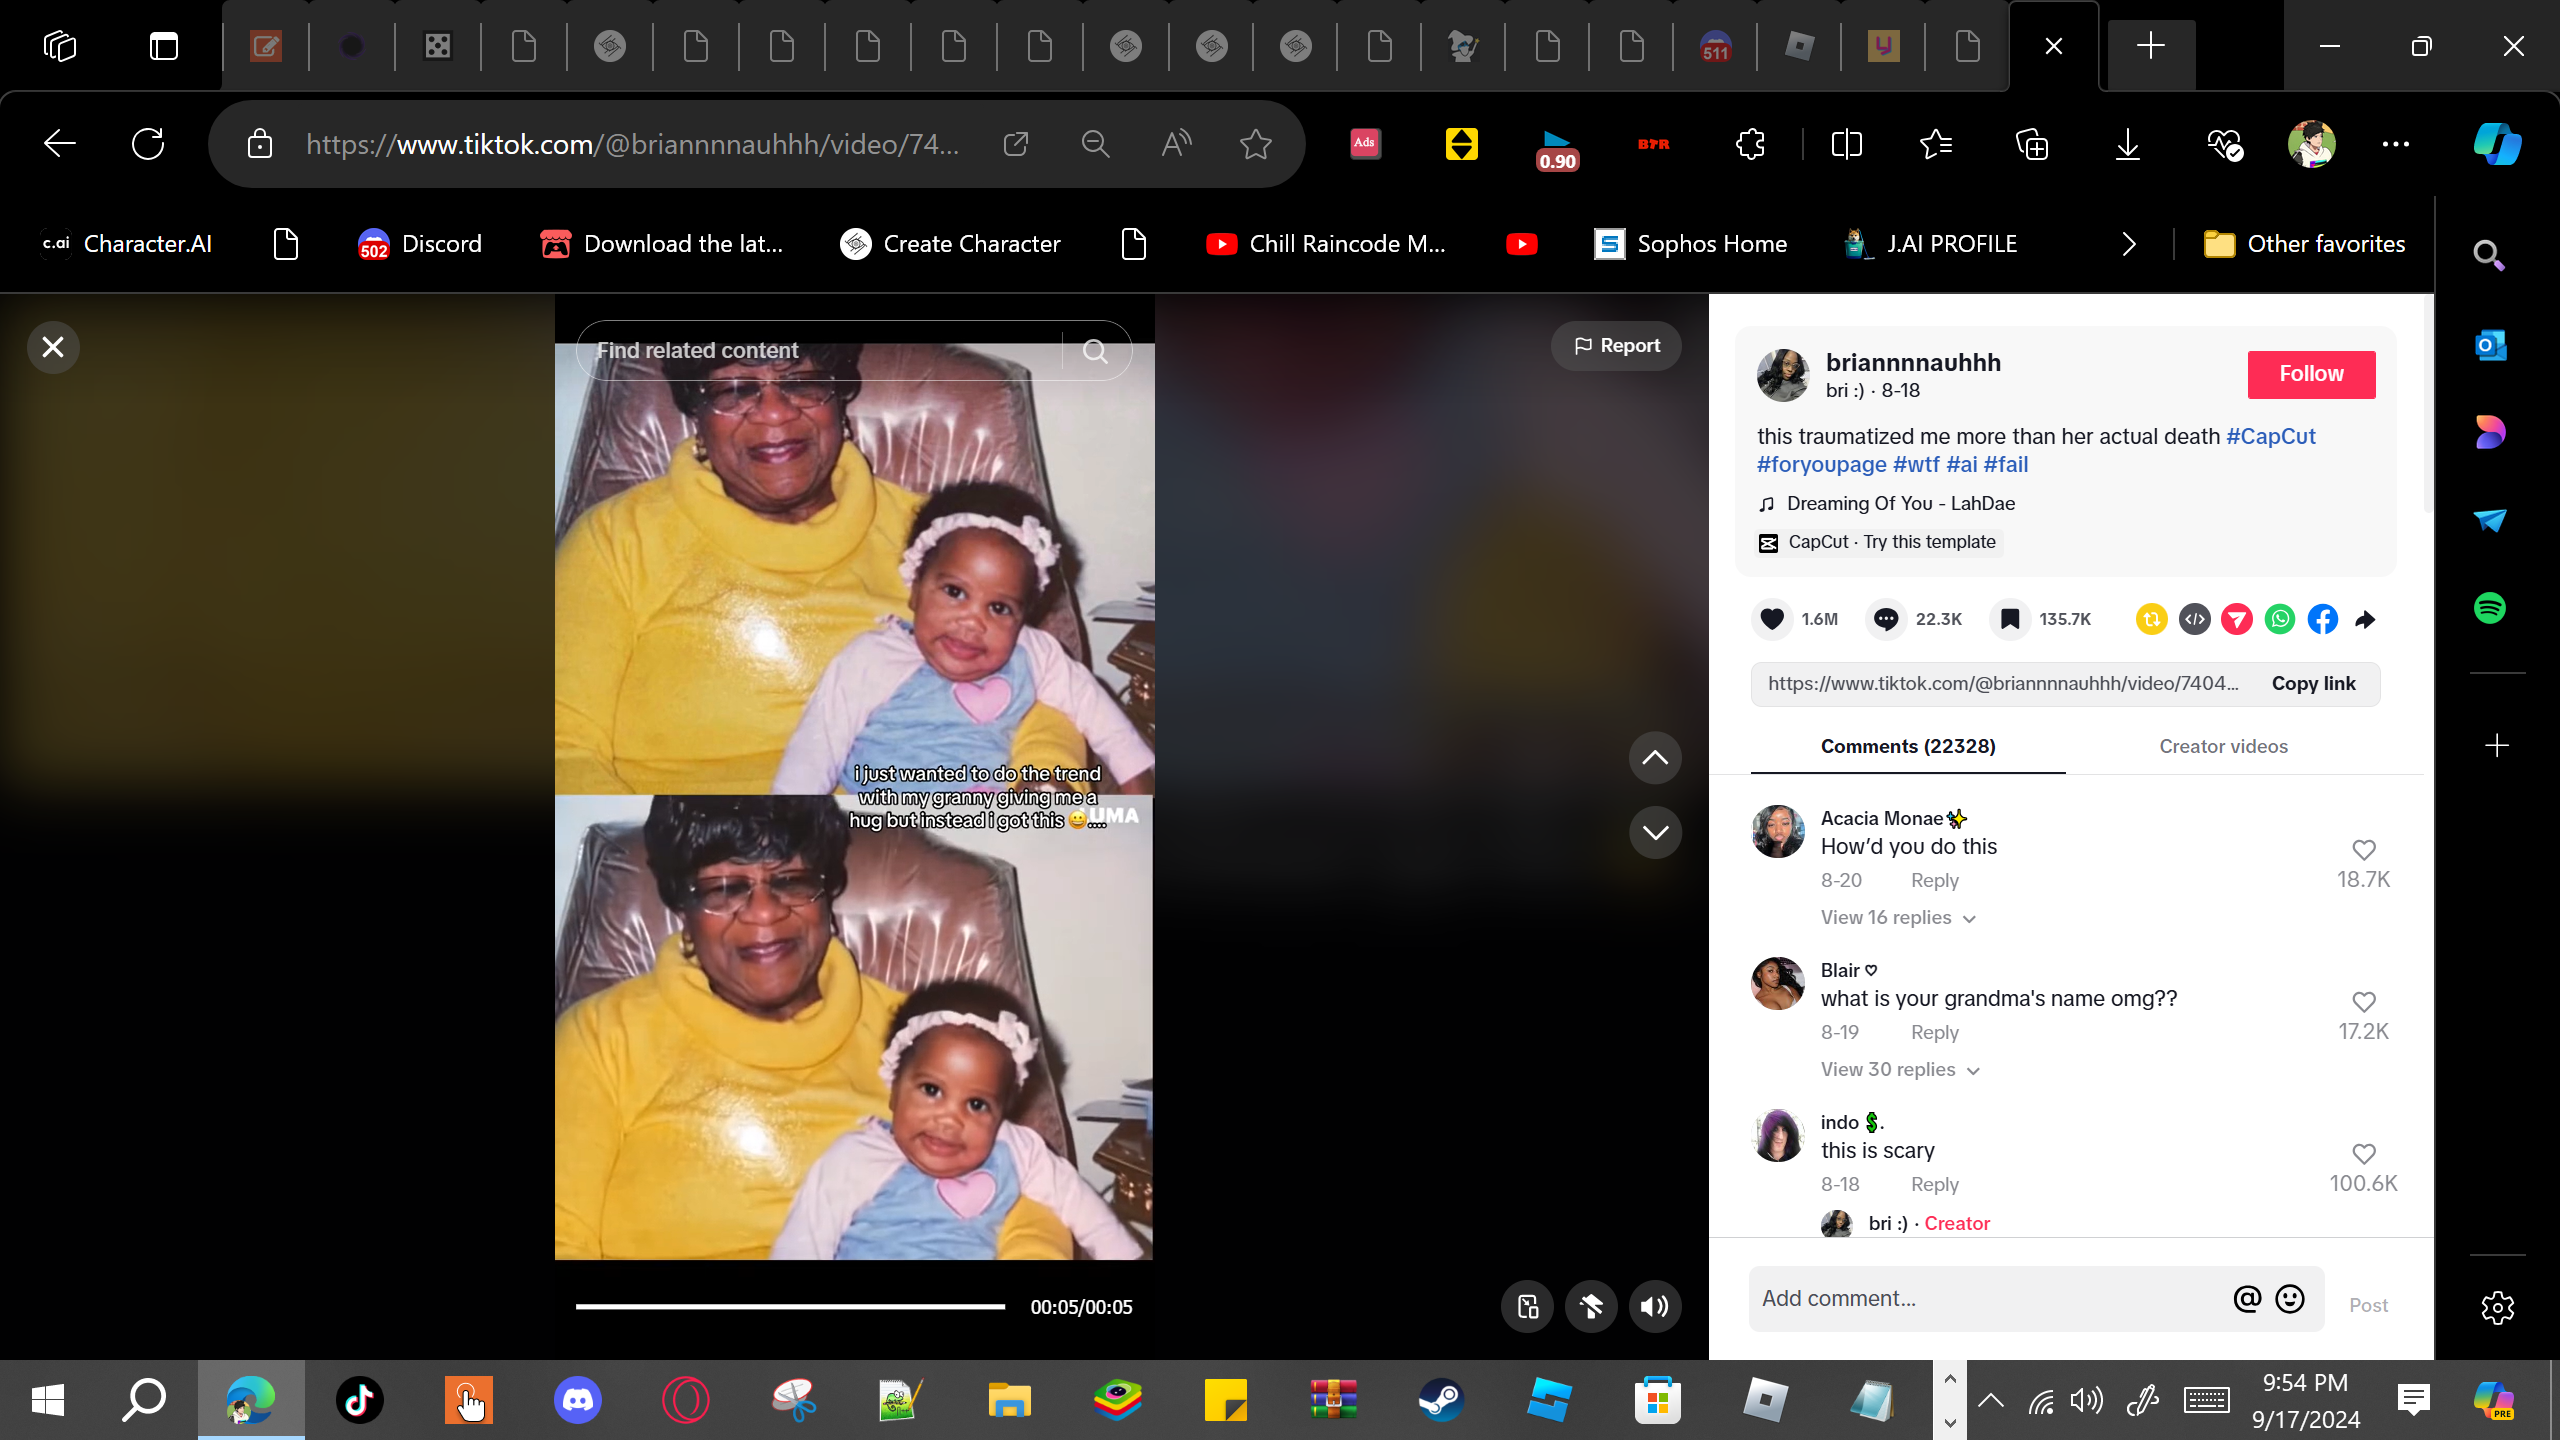Switch to Creator videos tab
2560x1440 pixels.
[2223, 746]
